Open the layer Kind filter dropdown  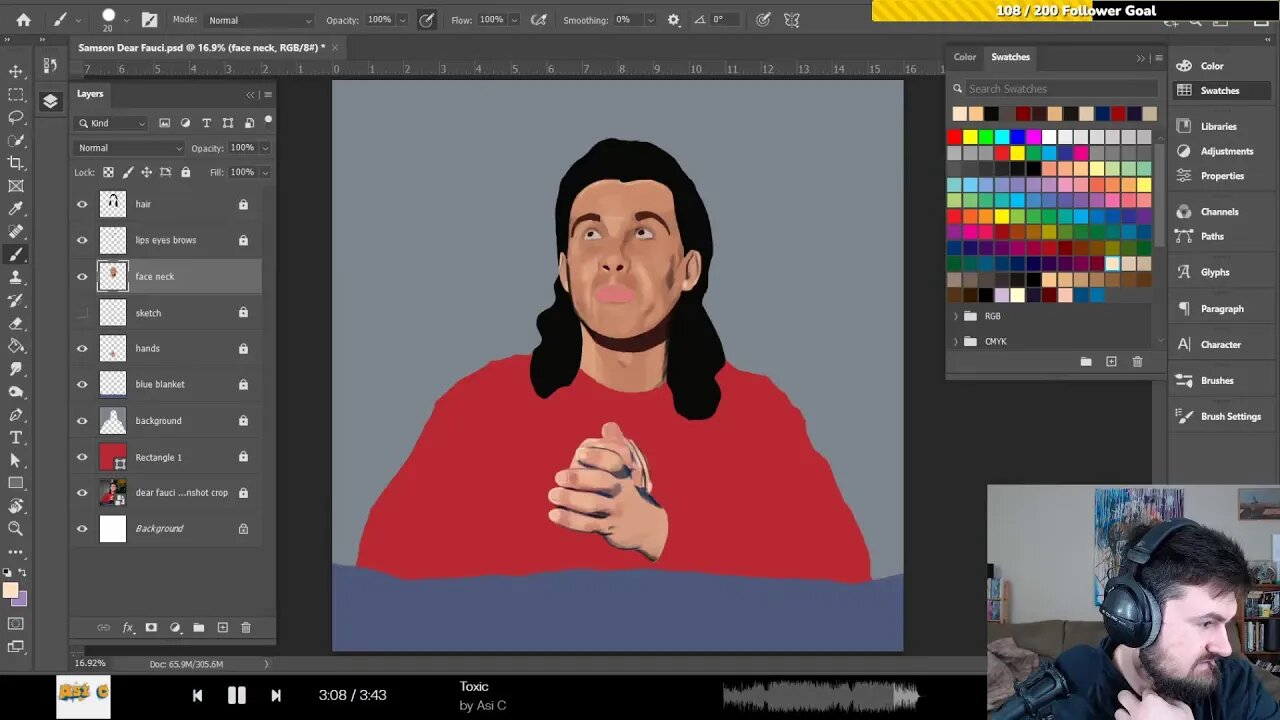tap(111, 123)
